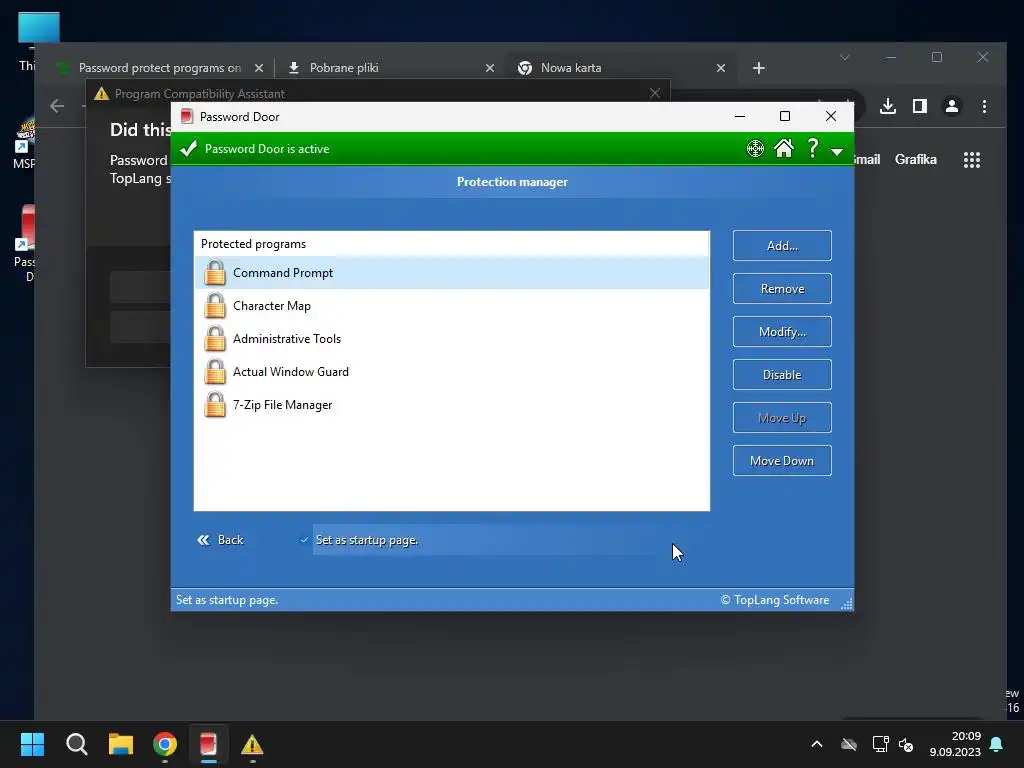Remove the selected protected program
Screen dimensions: 1024x768
[782, 289]
